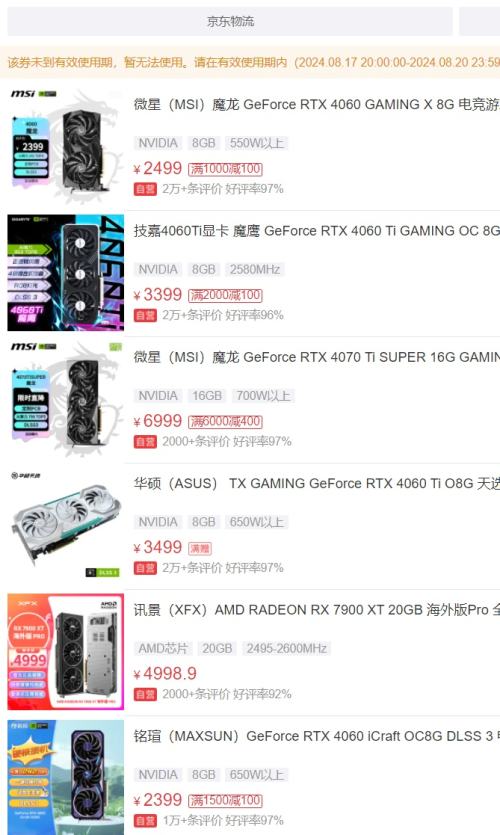Viewport: 500px width, 835px height.
Task: Click the 自营 badge on the XFX listing
Action: pos(145,694)
